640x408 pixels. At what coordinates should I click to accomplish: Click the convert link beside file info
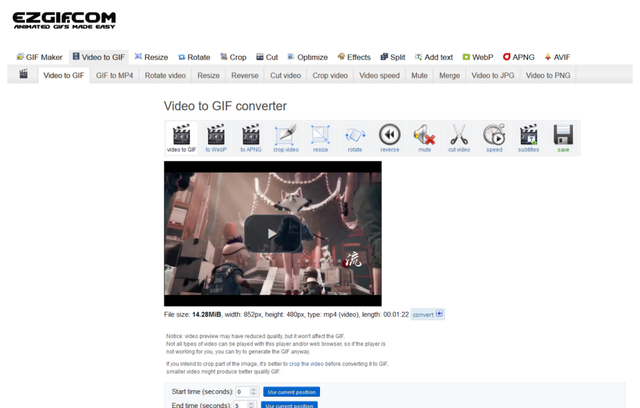[427, 314]
